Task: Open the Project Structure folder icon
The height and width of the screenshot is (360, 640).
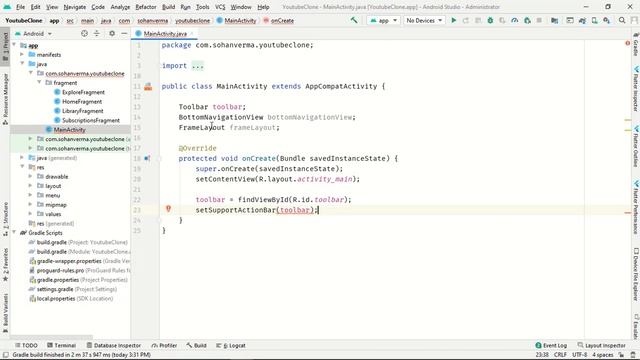Action: [x=554, y=20]
